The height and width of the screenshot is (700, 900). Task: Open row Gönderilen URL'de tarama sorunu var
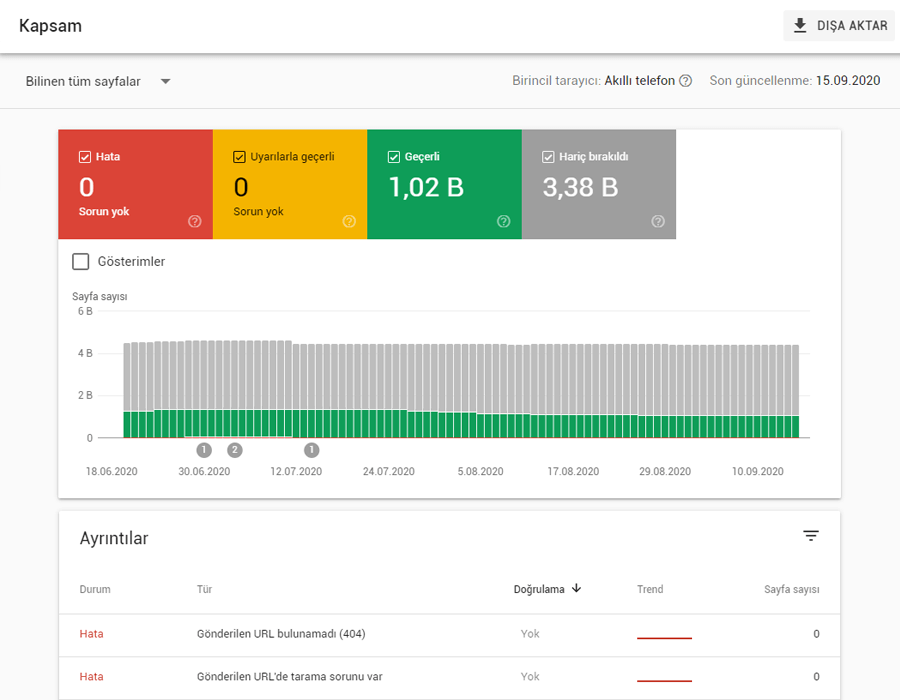point(449,678)
